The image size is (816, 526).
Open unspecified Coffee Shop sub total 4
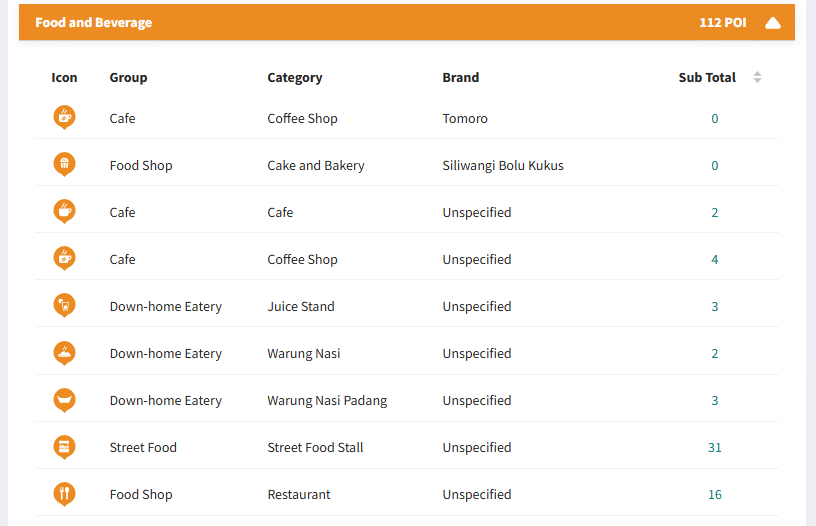715,259
